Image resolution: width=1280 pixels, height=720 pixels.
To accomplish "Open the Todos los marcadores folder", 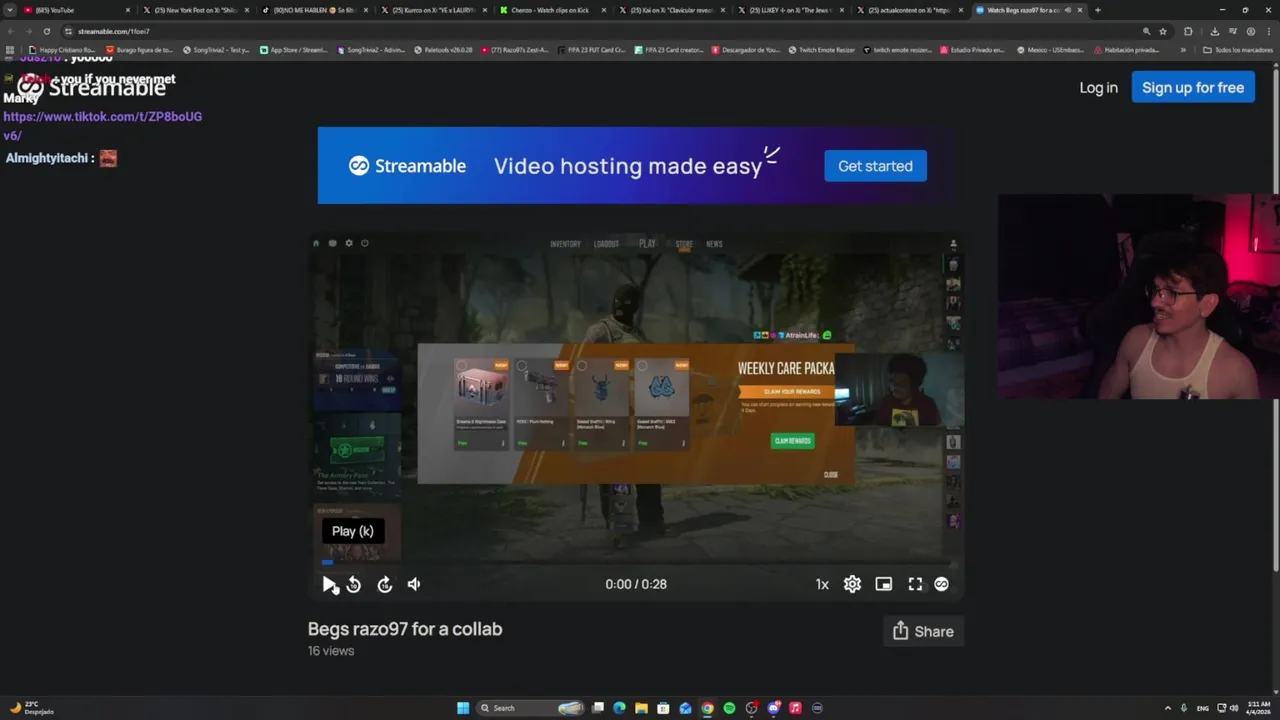I will pos(1238,49).
